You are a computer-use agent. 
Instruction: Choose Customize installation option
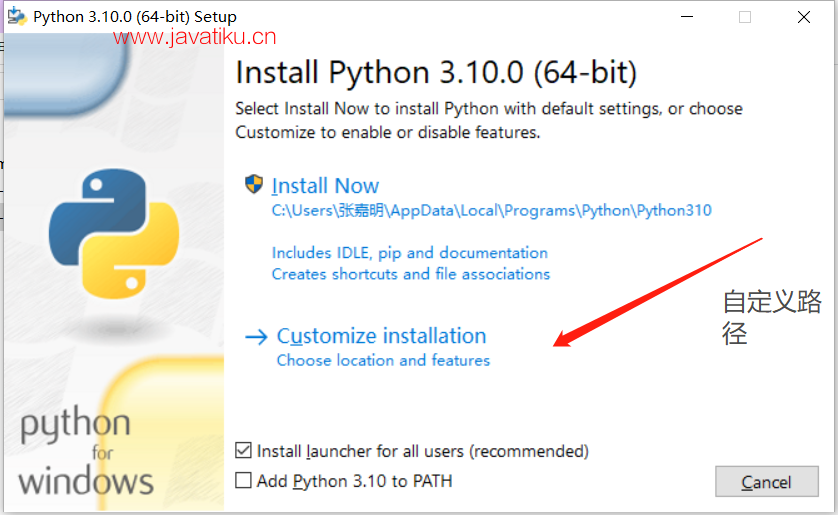(x=381, y=336)
